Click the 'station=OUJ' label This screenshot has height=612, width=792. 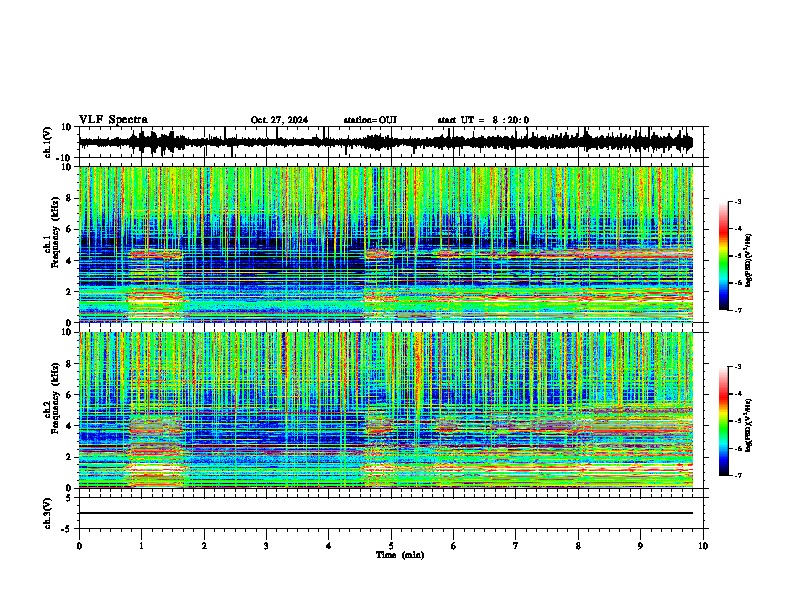pyautogui.click(x=370, y=120)
